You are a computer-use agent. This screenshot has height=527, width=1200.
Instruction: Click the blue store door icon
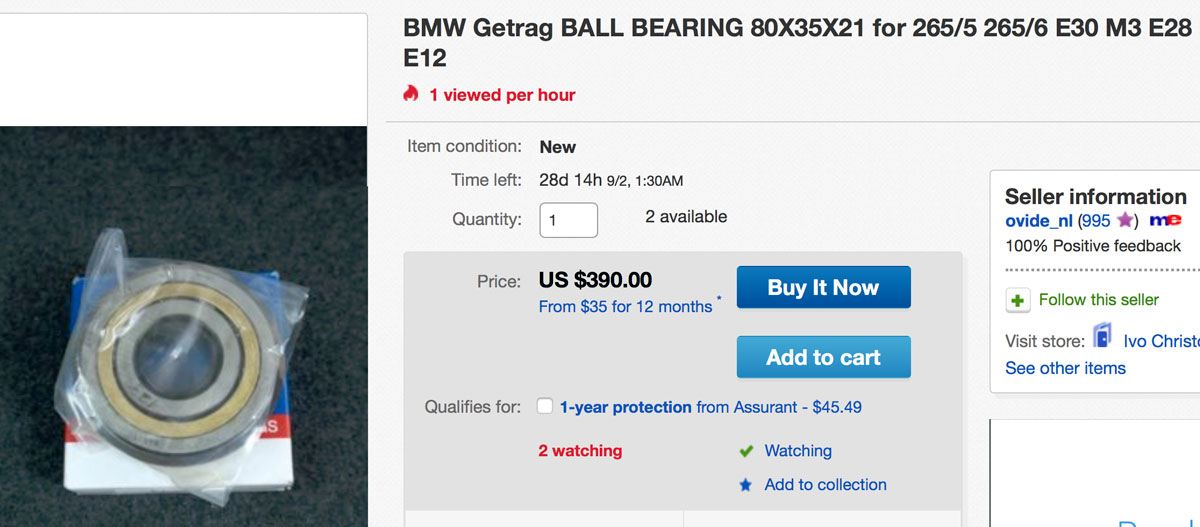click(1102, 337)
